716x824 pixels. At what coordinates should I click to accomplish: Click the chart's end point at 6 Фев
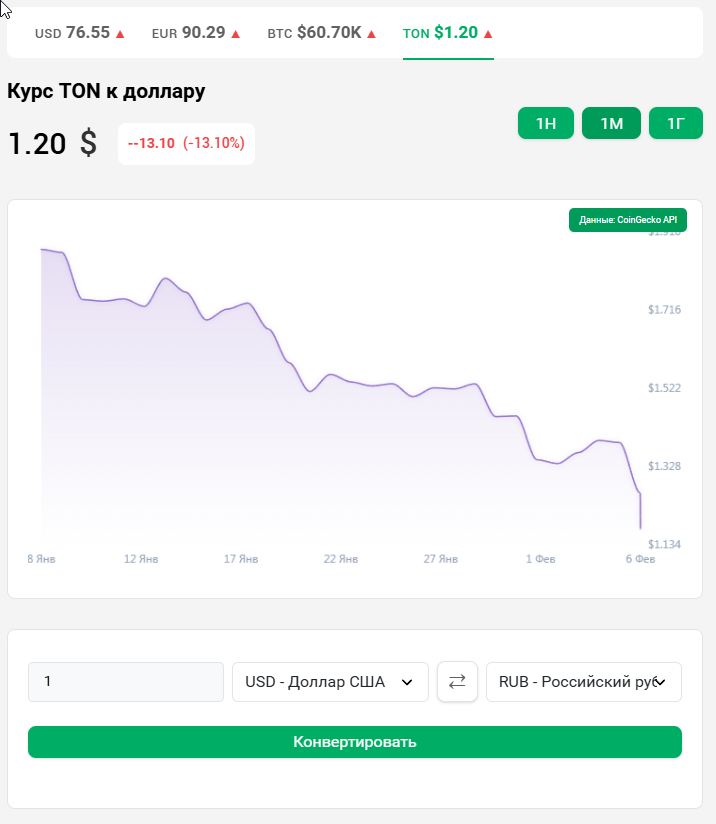[640, 526]
